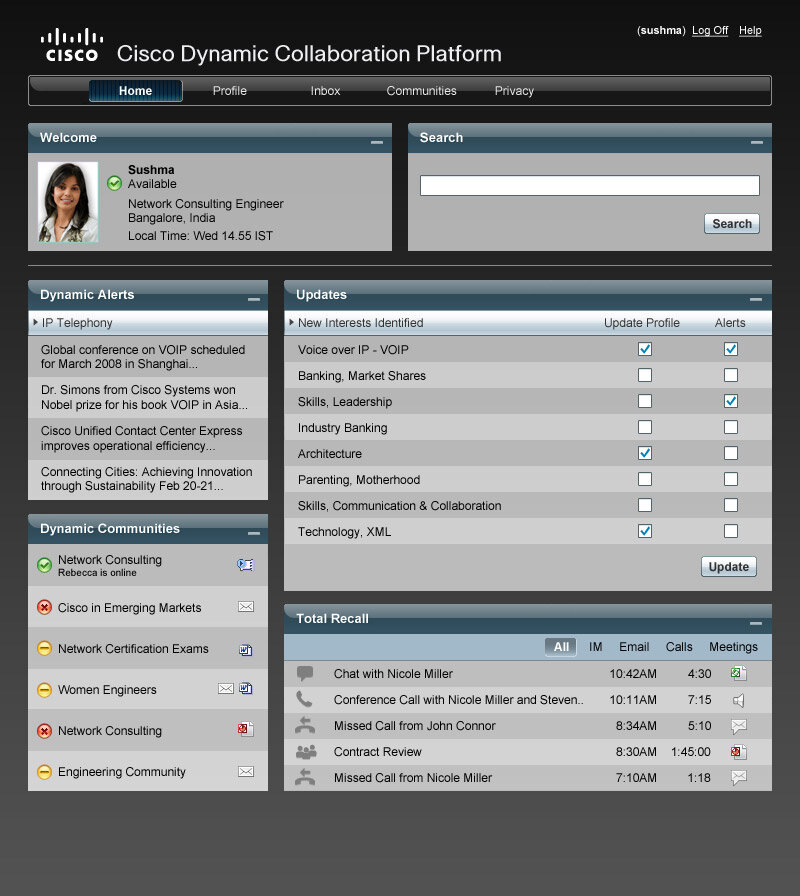This screenshot has width=800, height=896.
Task: Click the yellow status icon for Women Engineers
Action: [44, 690]
